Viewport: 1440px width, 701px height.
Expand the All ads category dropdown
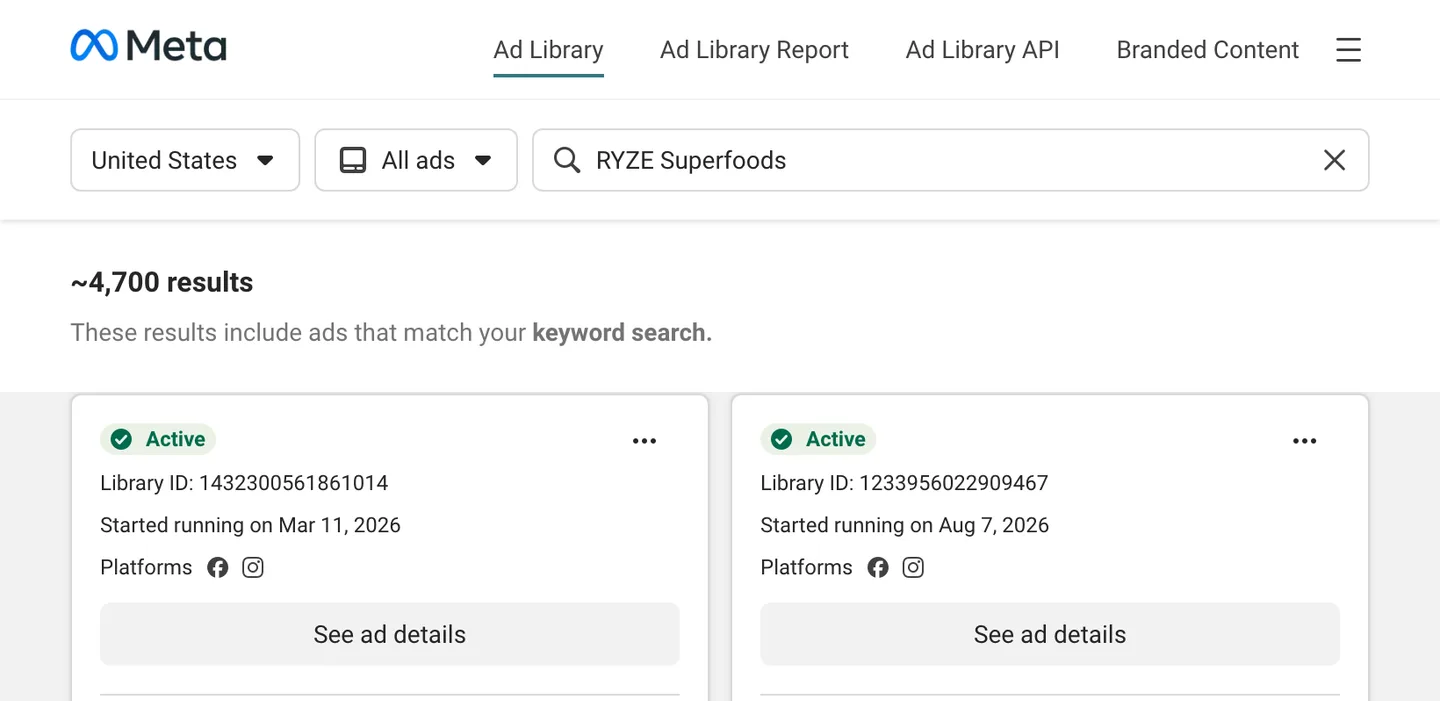pos(416,160)
